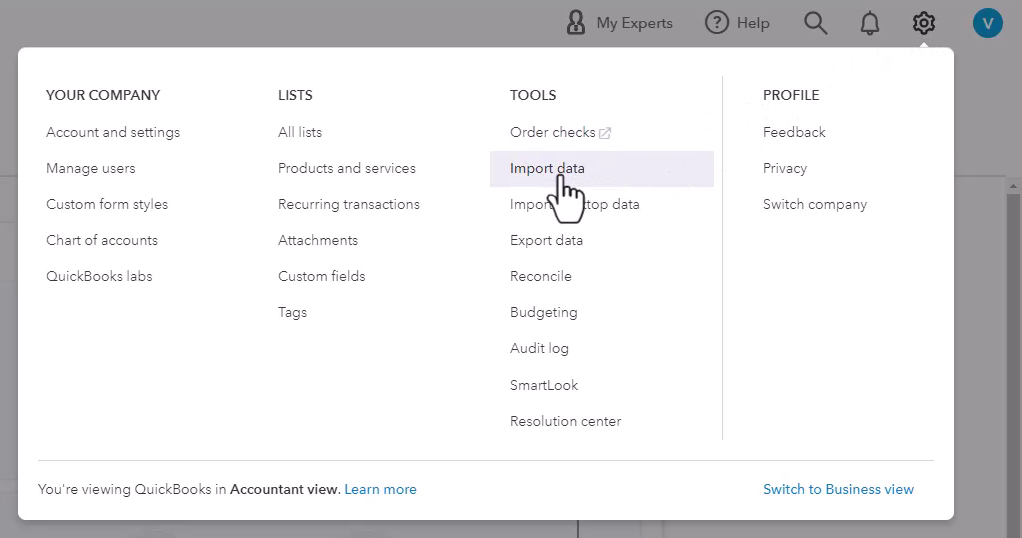This screenshot has height=538, width=1022.
Task: Open the My Experts person icon
Action: (x=576, y=23)
